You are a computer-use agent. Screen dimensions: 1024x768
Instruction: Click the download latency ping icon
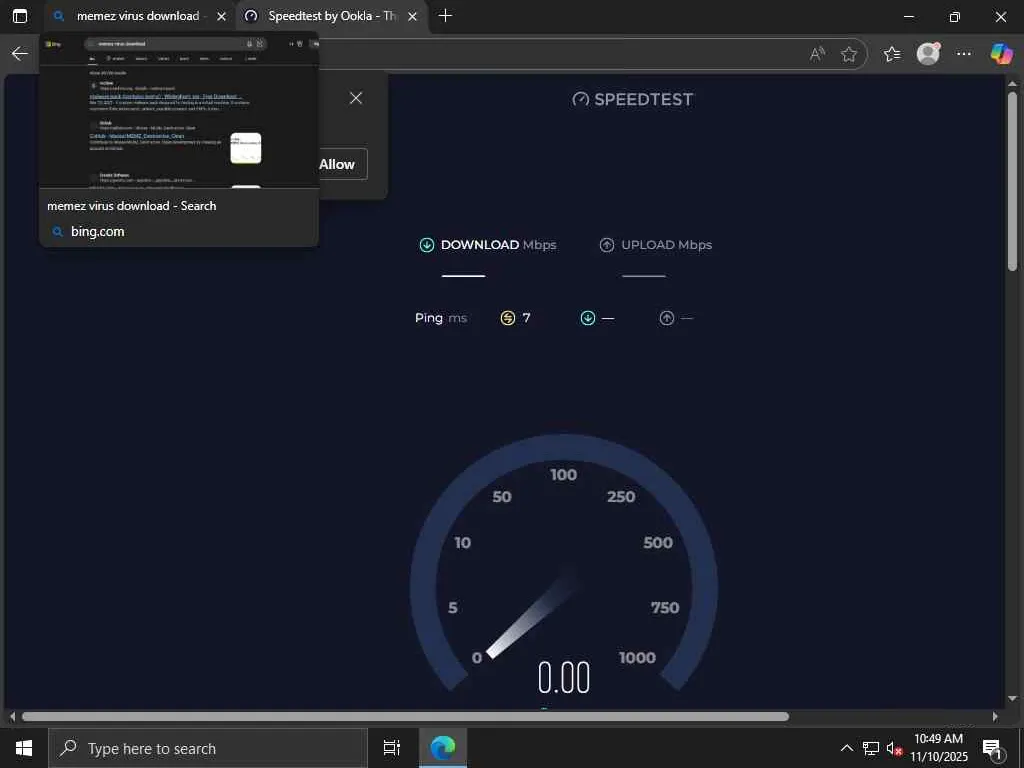(588, 318)
